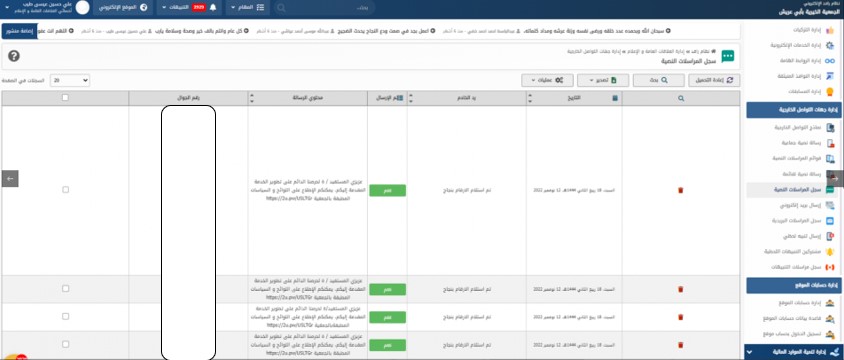
Task: Click the إعادة التحميل reload button
Action: coord(714,80)
